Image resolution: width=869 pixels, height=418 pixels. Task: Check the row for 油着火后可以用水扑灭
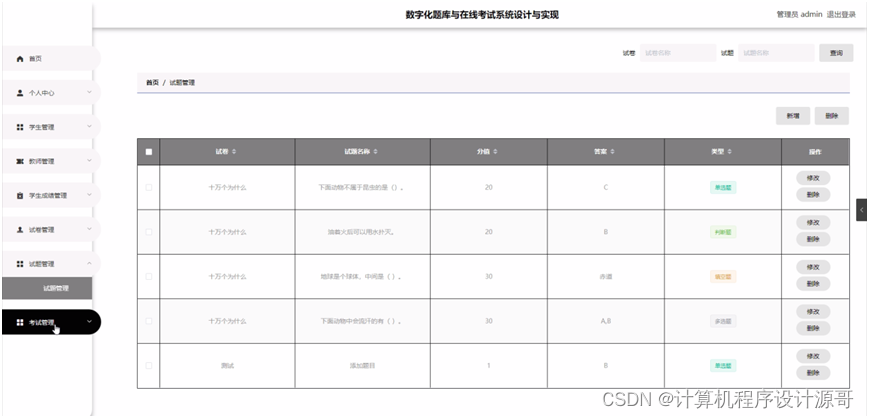point(149,232)
